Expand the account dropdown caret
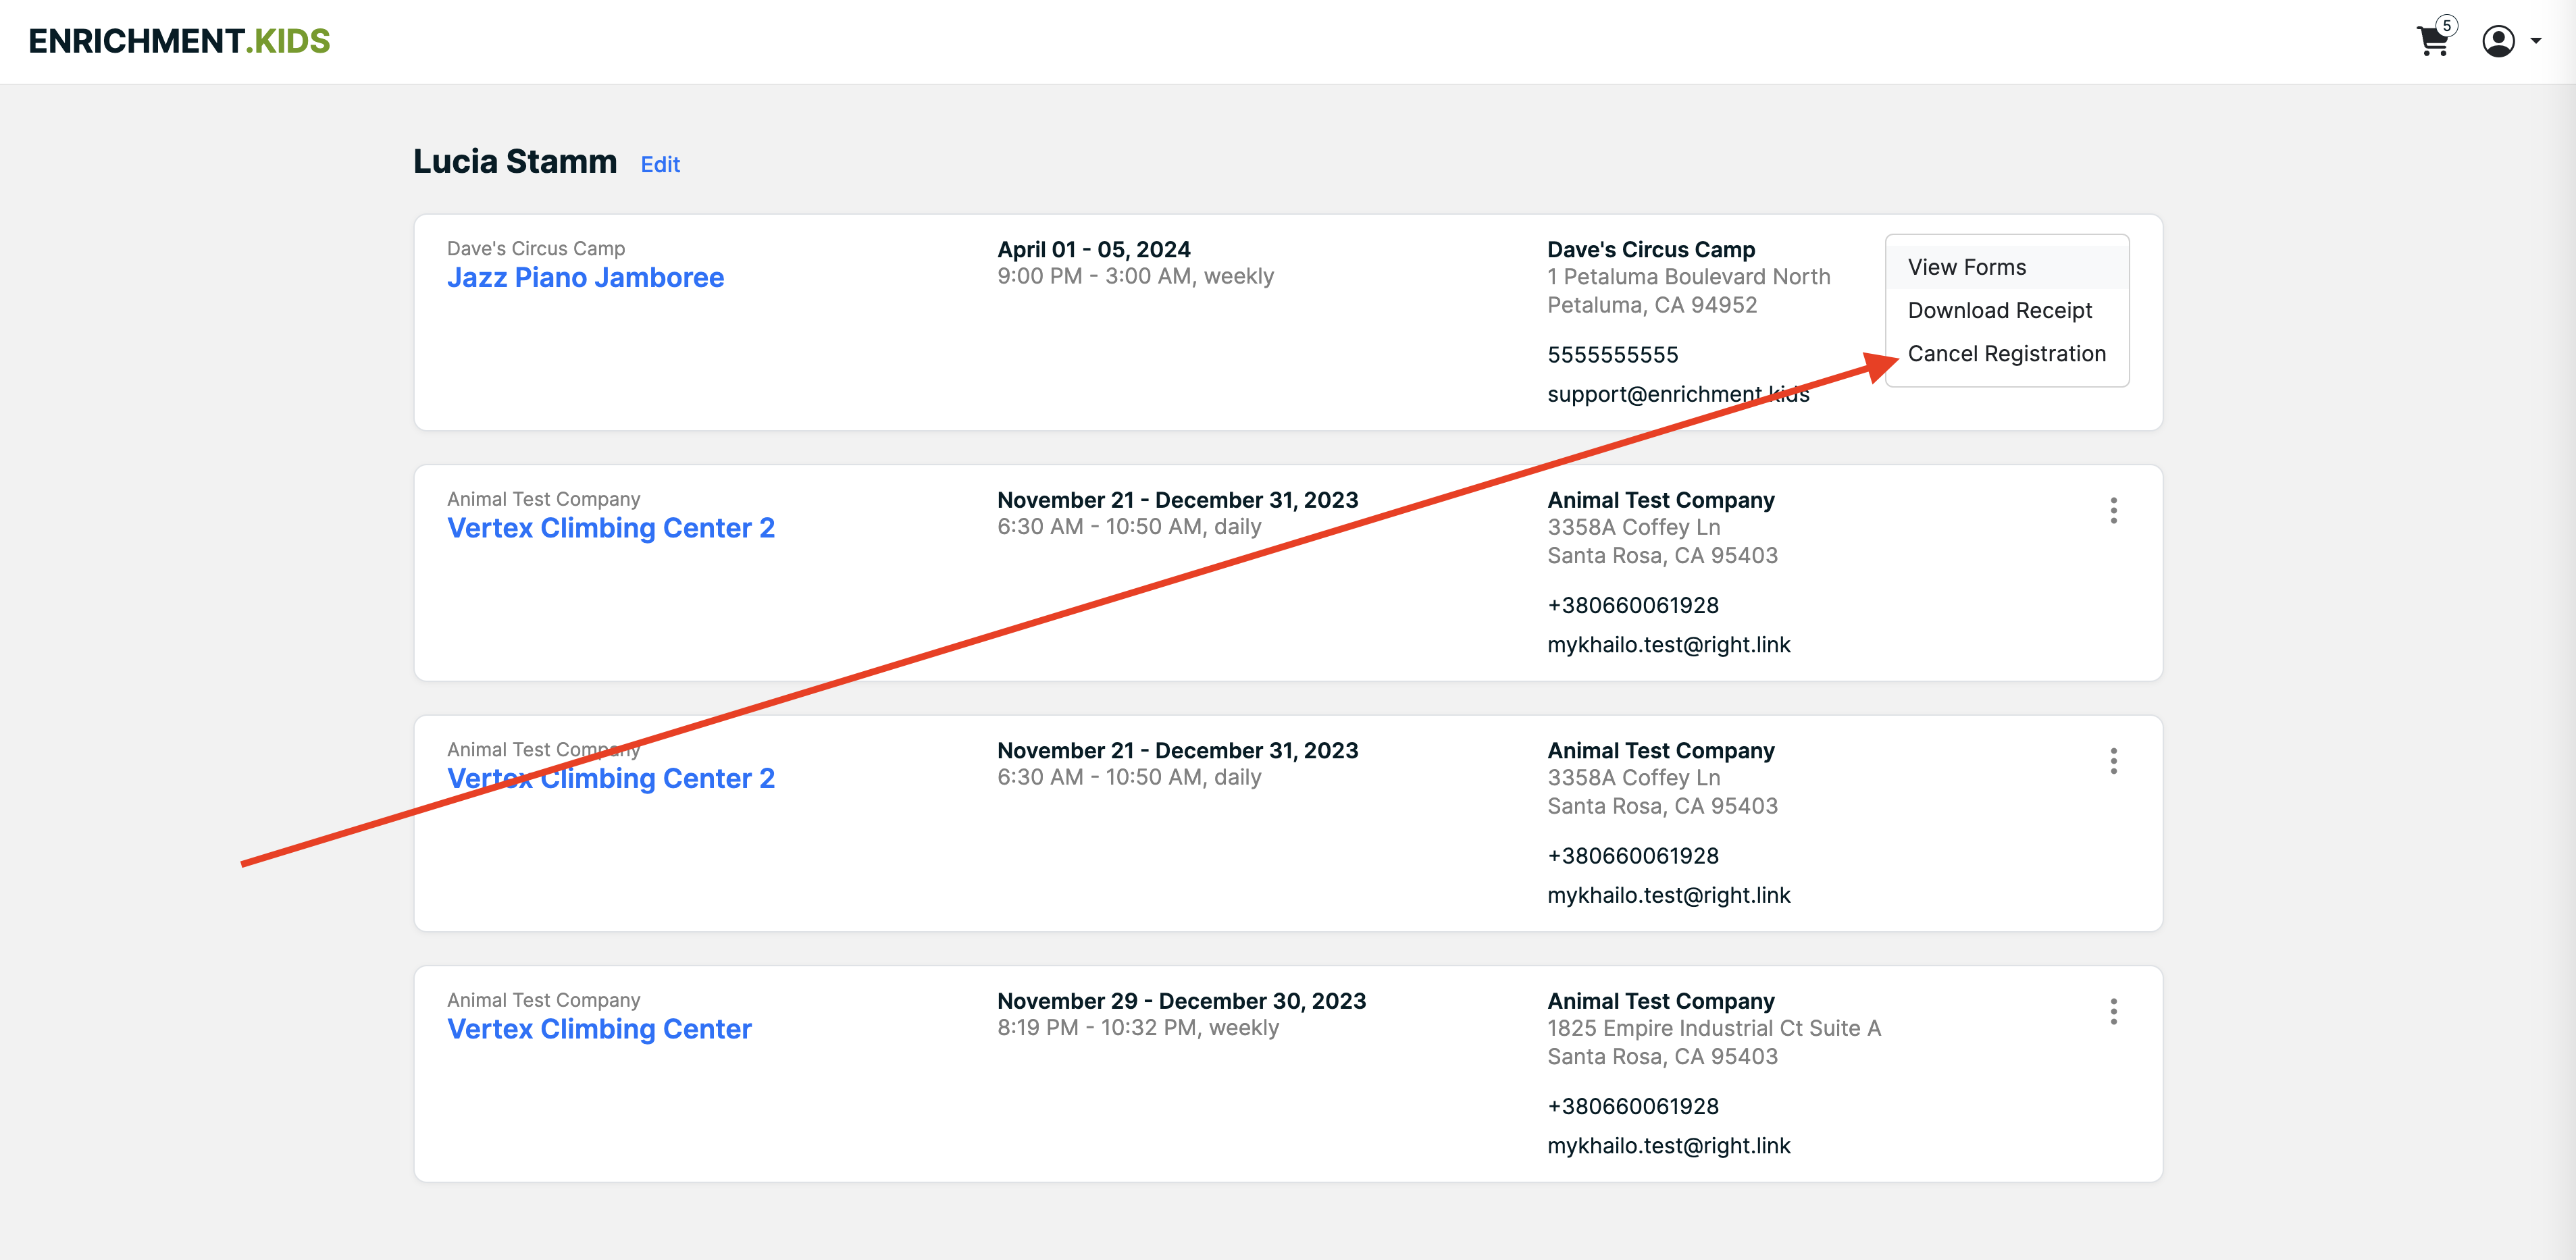This screenshot has width=2576, height=1260. [2536, 41]
